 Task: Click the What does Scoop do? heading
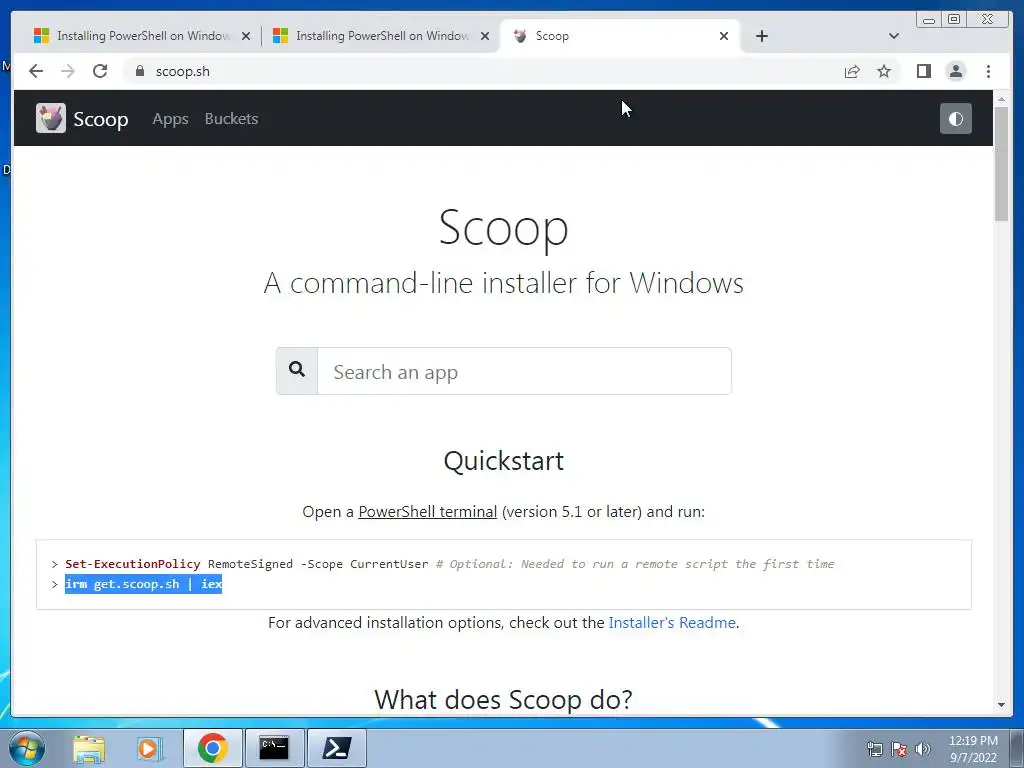point(504,699)
